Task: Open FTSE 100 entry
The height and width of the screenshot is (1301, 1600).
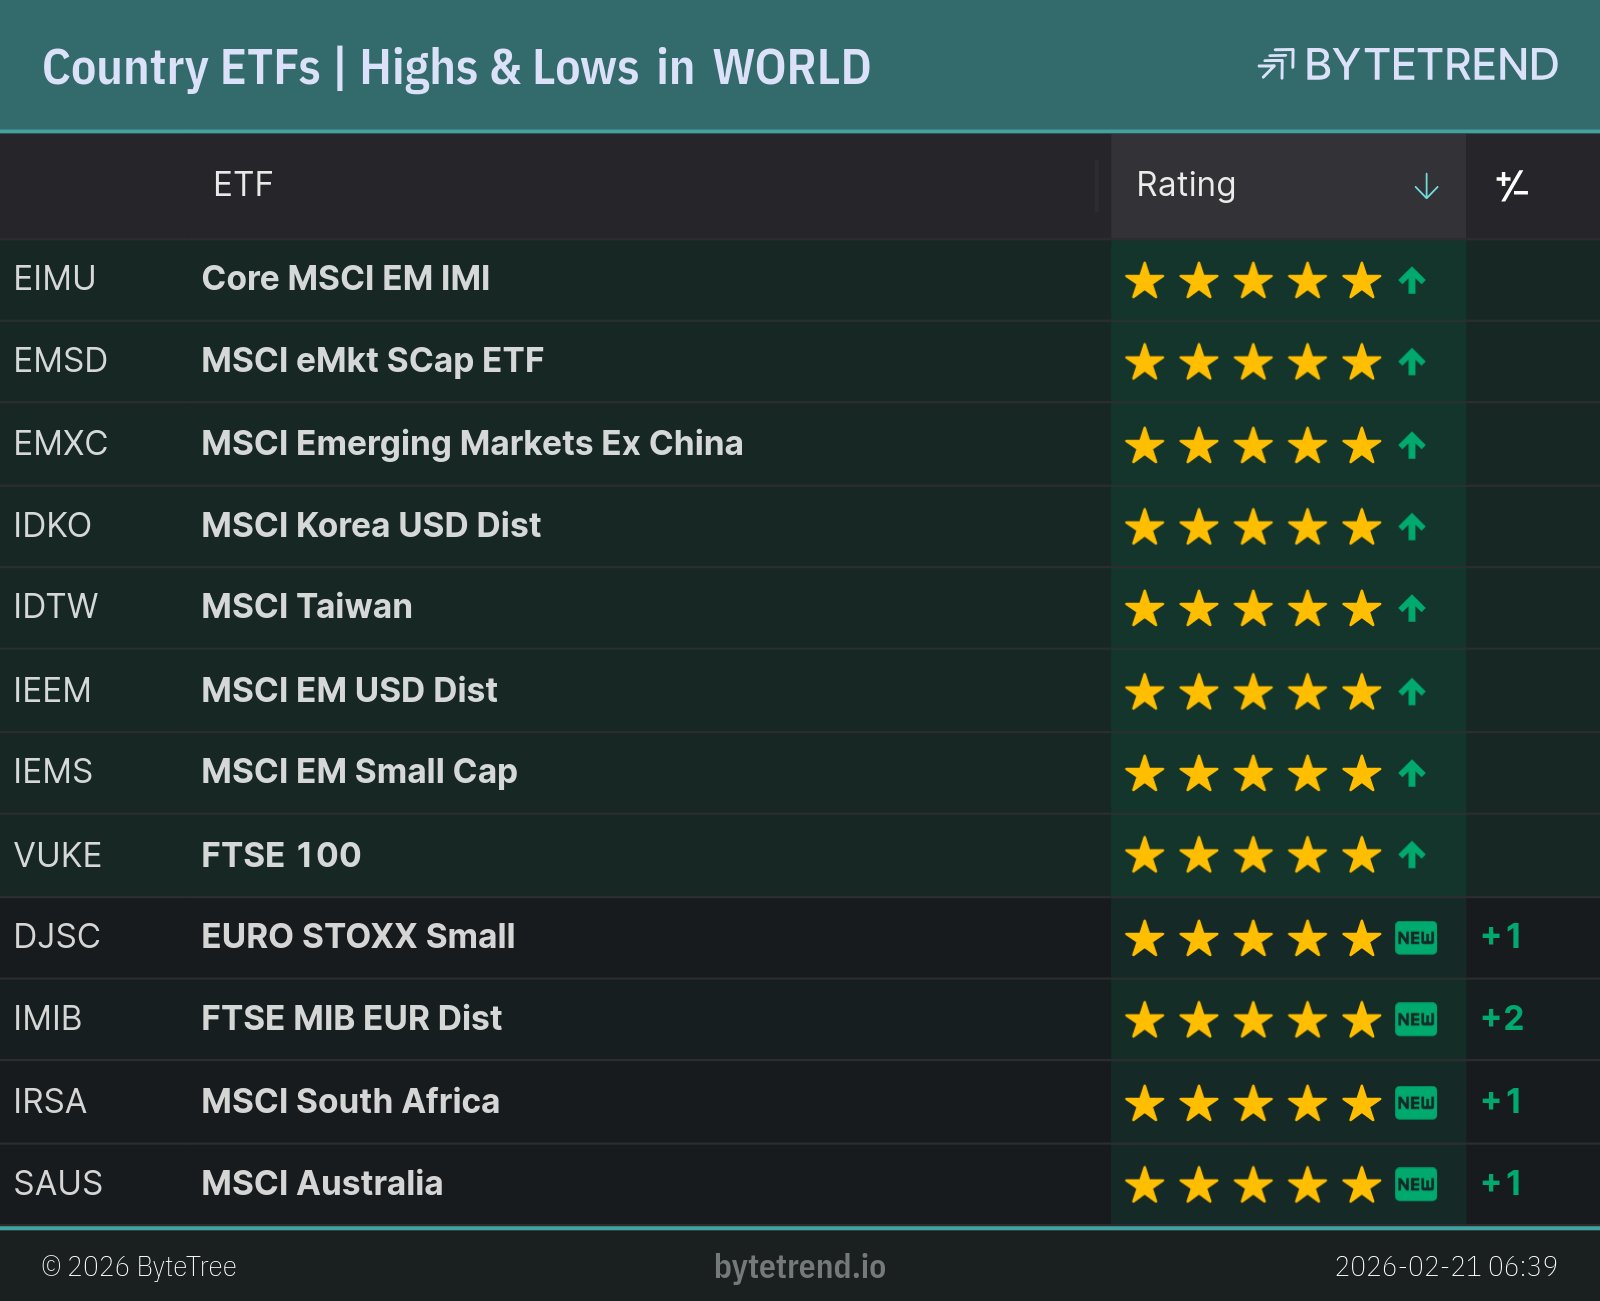Action: click(281, 855)
